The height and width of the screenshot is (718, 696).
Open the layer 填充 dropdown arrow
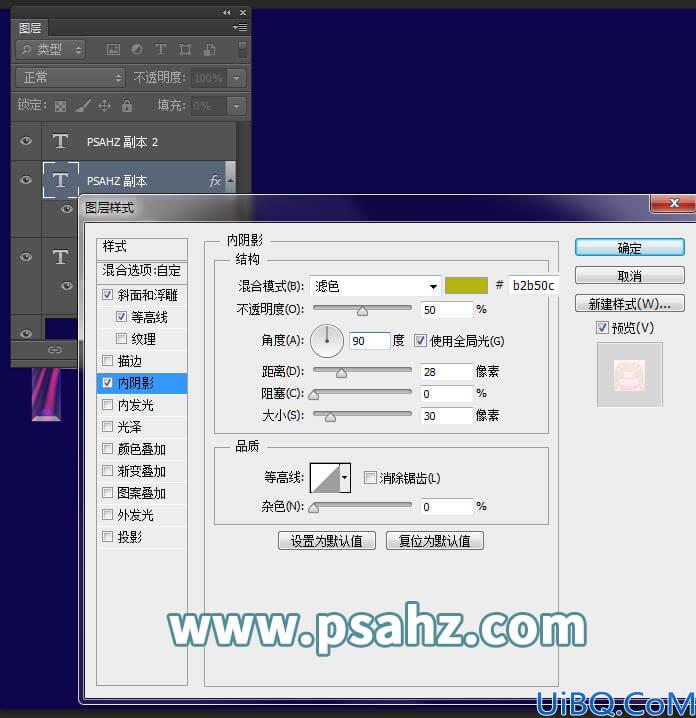[237, 106]
